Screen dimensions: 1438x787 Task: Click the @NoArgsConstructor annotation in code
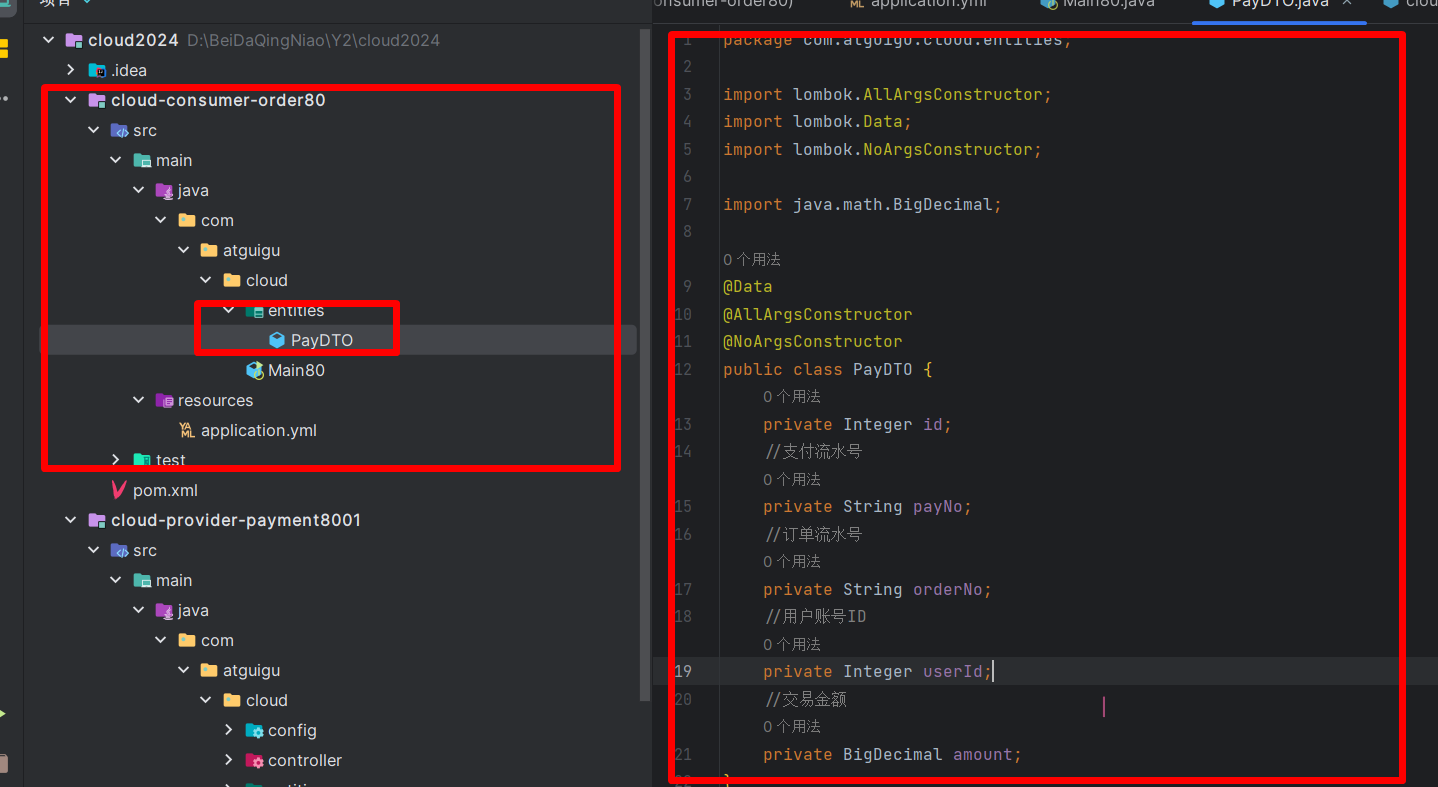pos(813,341)
